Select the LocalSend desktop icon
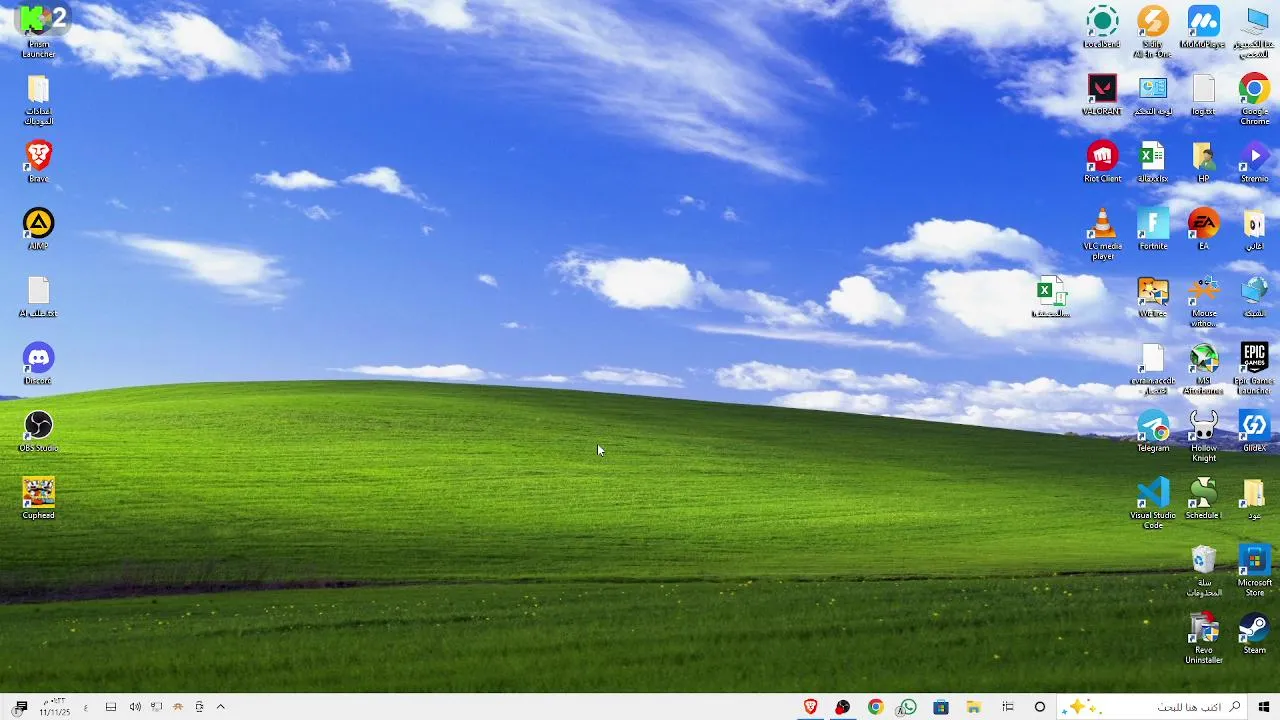The width and height of the screenshot is (1280, 720). pos(1102,27)
